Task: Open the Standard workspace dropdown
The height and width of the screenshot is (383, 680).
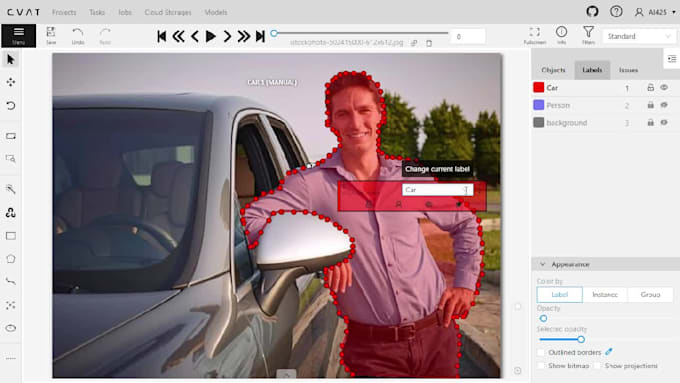Action: 639,36
